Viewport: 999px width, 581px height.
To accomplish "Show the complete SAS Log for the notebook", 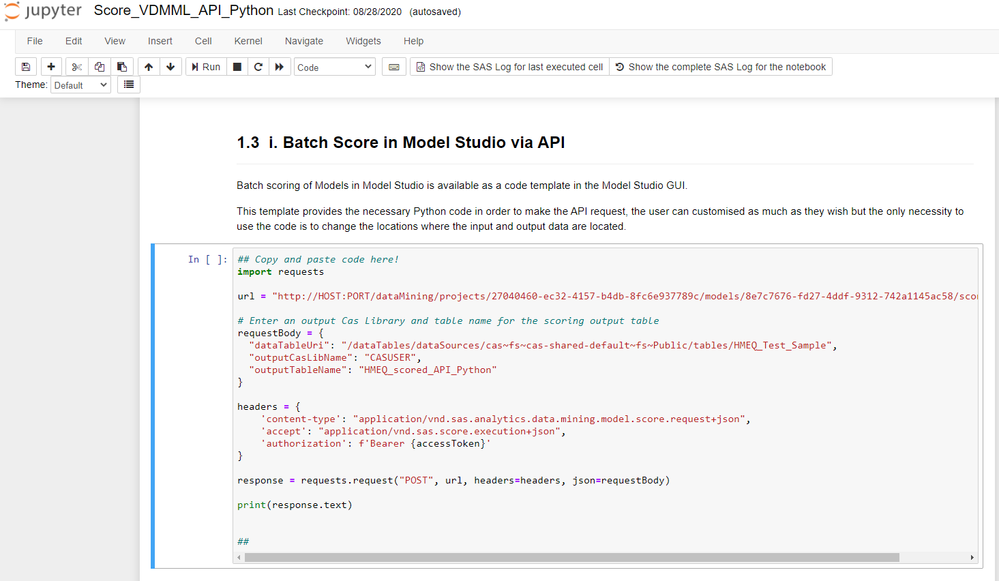I will tap(720, 67).
